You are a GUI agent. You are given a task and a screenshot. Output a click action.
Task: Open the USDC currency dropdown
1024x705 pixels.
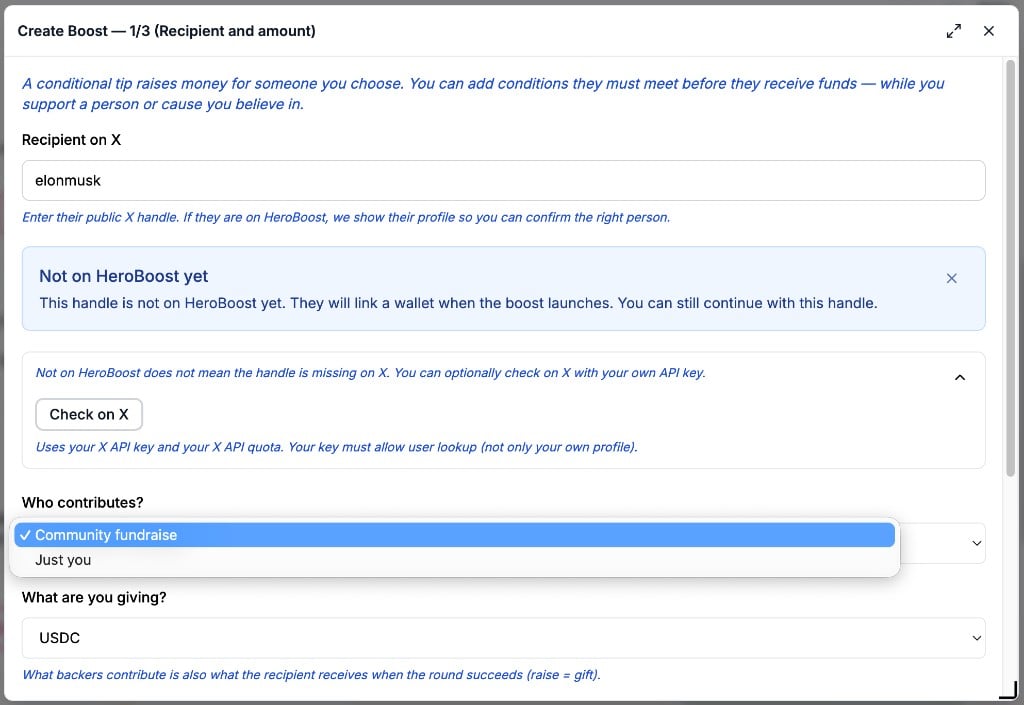click(504, 638)
